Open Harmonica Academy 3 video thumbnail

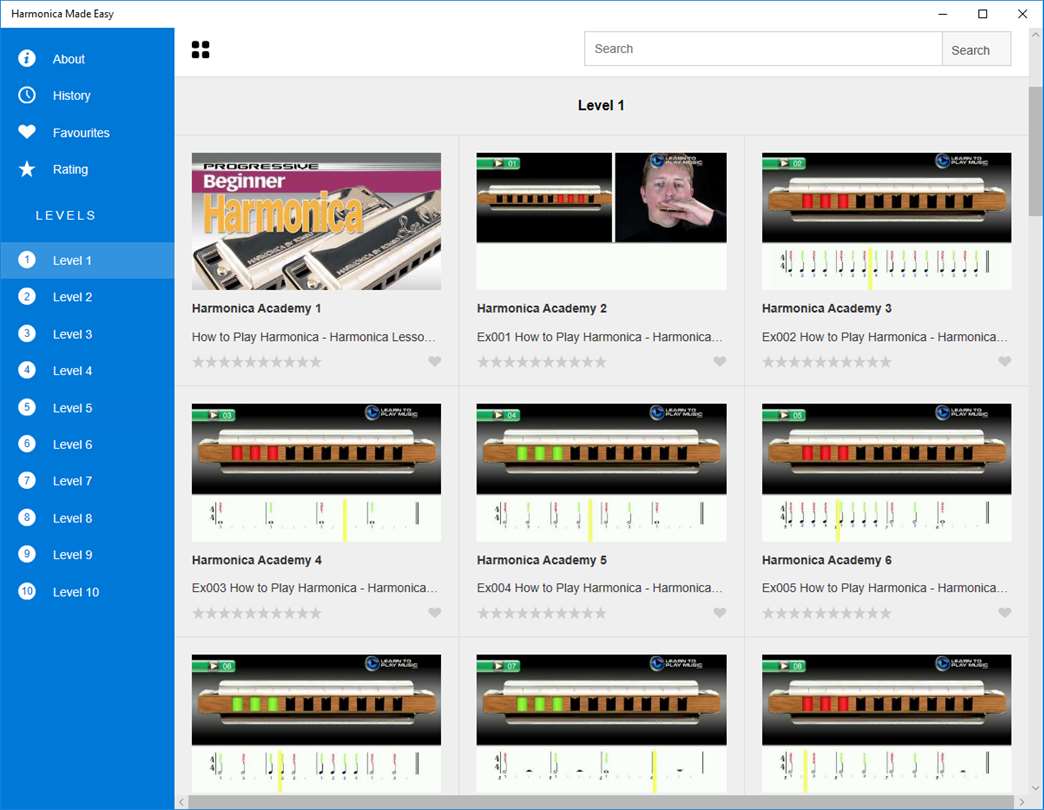tap(886, 221)
